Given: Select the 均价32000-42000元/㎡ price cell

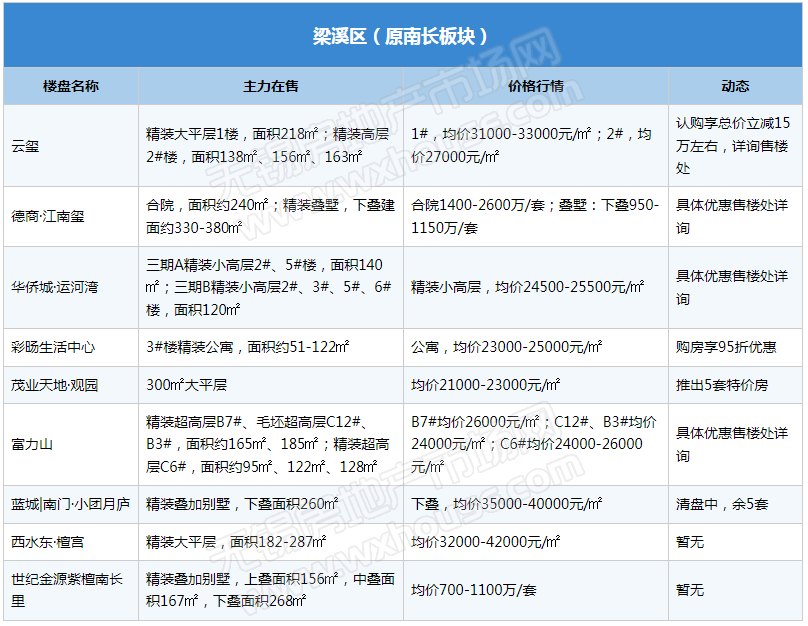Looking at the screenshot, I should tap(486, 542).
